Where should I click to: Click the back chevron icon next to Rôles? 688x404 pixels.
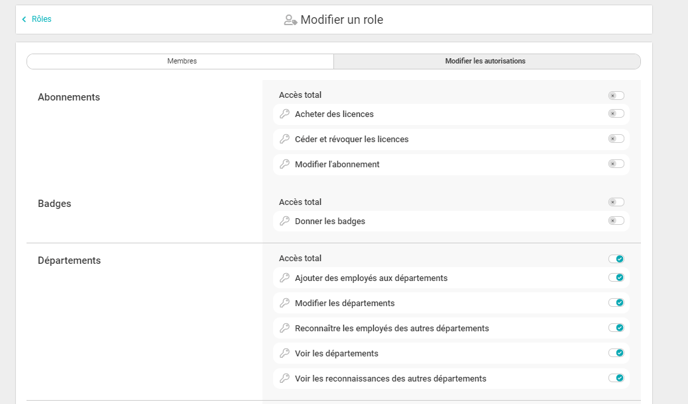(x=24, y=19)
